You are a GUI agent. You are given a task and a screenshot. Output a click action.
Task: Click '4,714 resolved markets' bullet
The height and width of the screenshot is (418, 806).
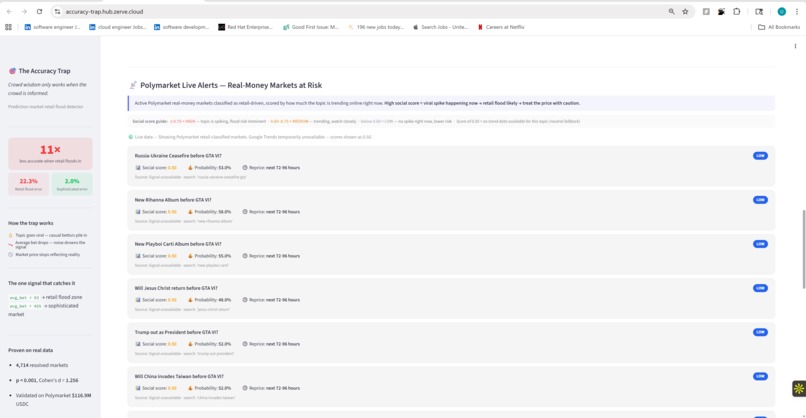42,365
